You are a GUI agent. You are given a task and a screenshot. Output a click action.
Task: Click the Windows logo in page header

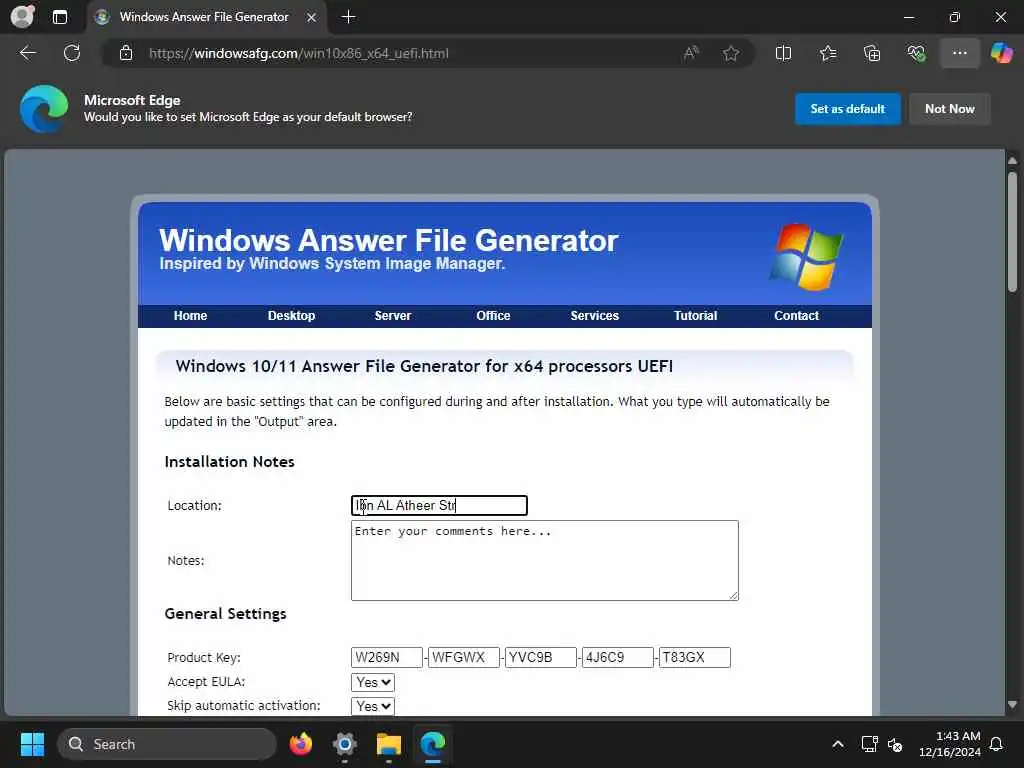coord(807,256)
